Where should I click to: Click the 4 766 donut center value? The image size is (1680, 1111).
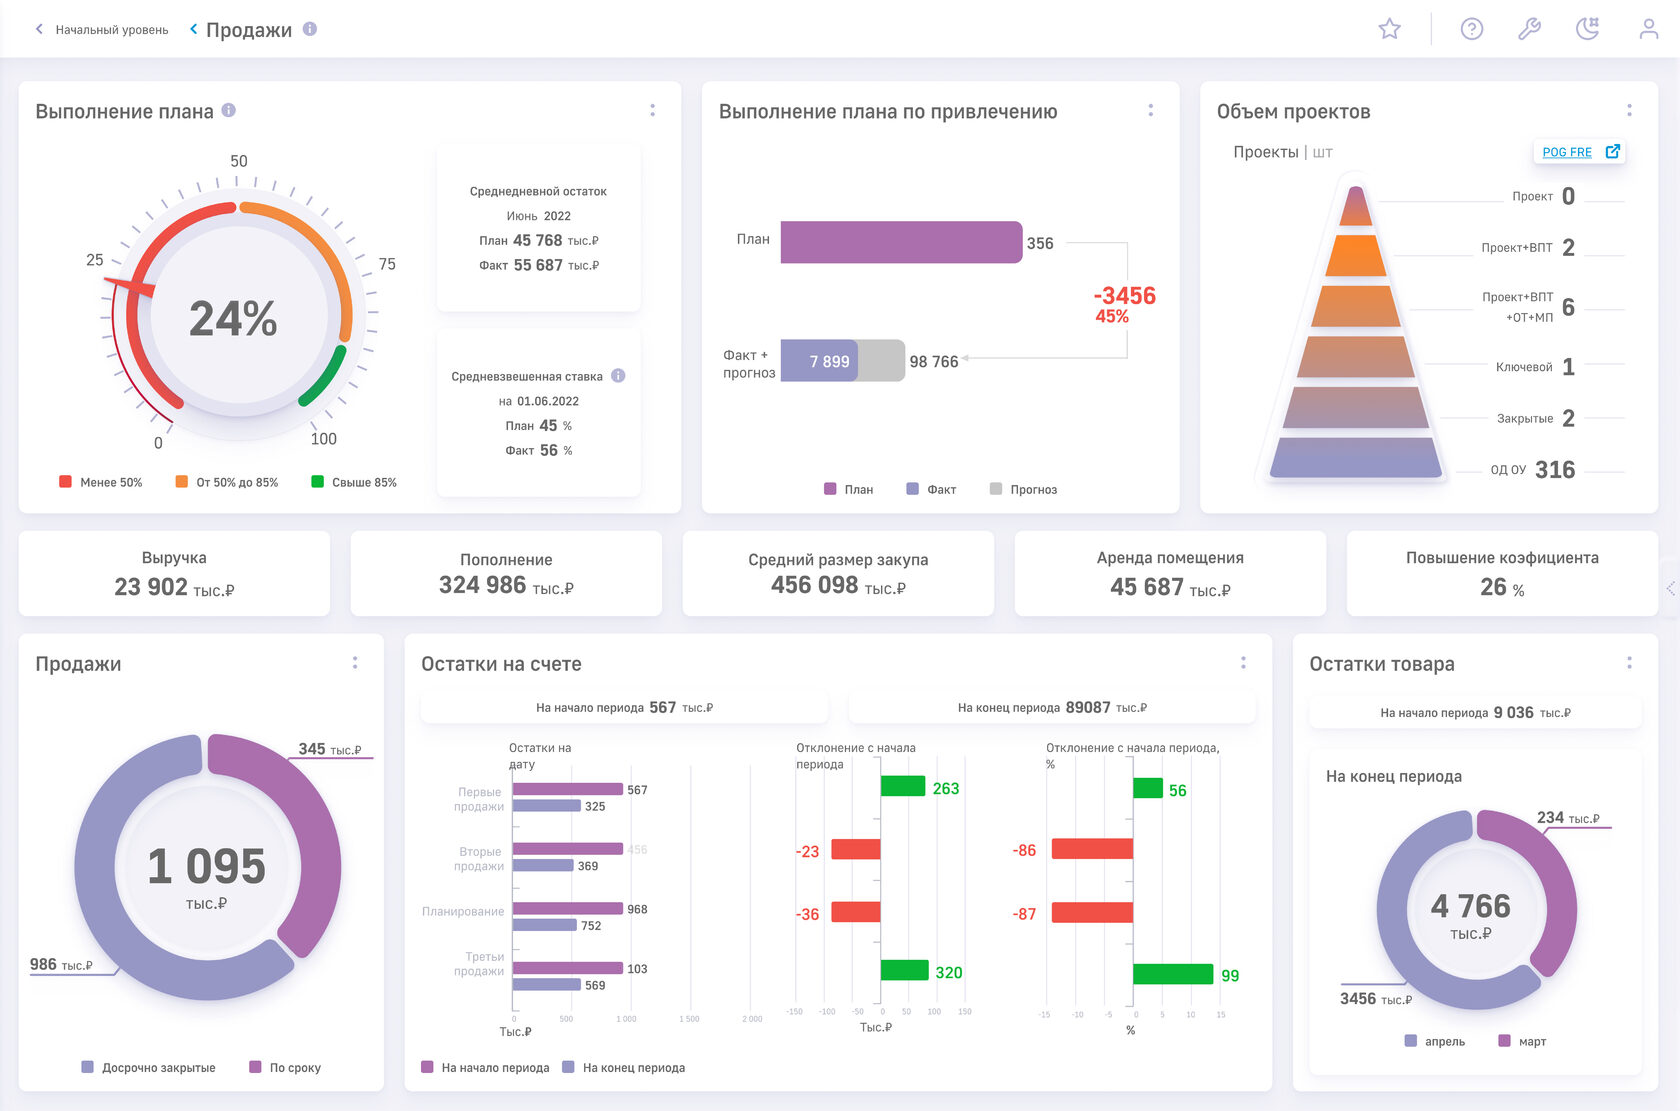click(1470, 906)
